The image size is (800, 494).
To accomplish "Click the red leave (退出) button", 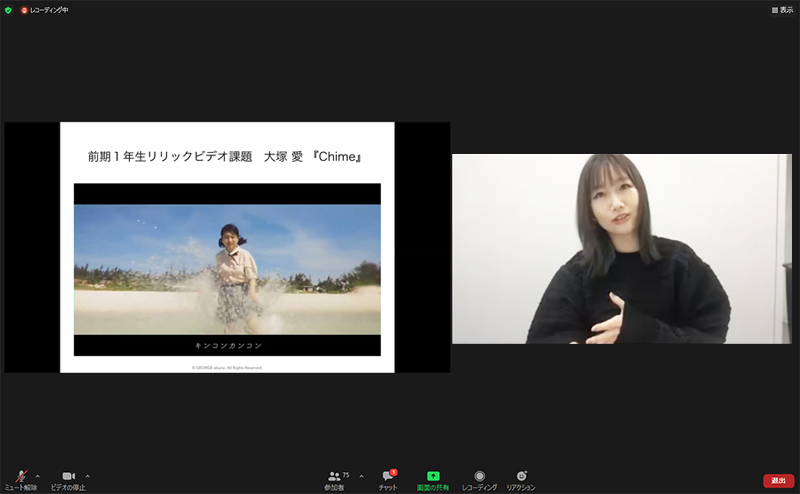I will [778, 480].
